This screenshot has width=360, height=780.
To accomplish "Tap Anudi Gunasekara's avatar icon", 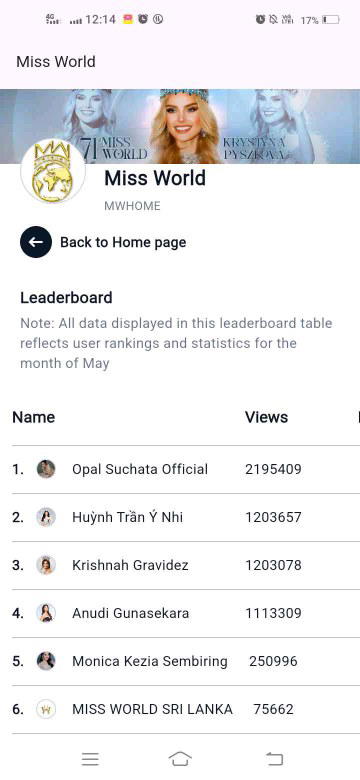I will (x=46, y=613).
